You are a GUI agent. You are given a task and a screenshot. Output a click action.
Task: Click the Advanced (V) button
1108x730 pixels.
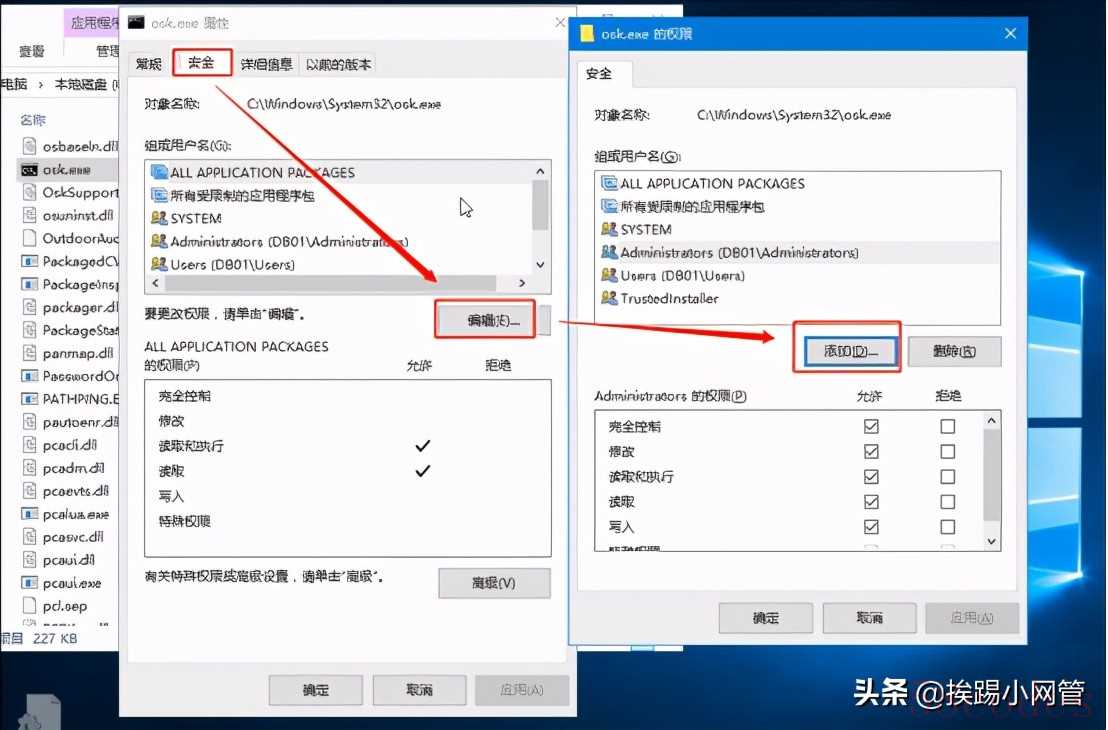(494, 583)
